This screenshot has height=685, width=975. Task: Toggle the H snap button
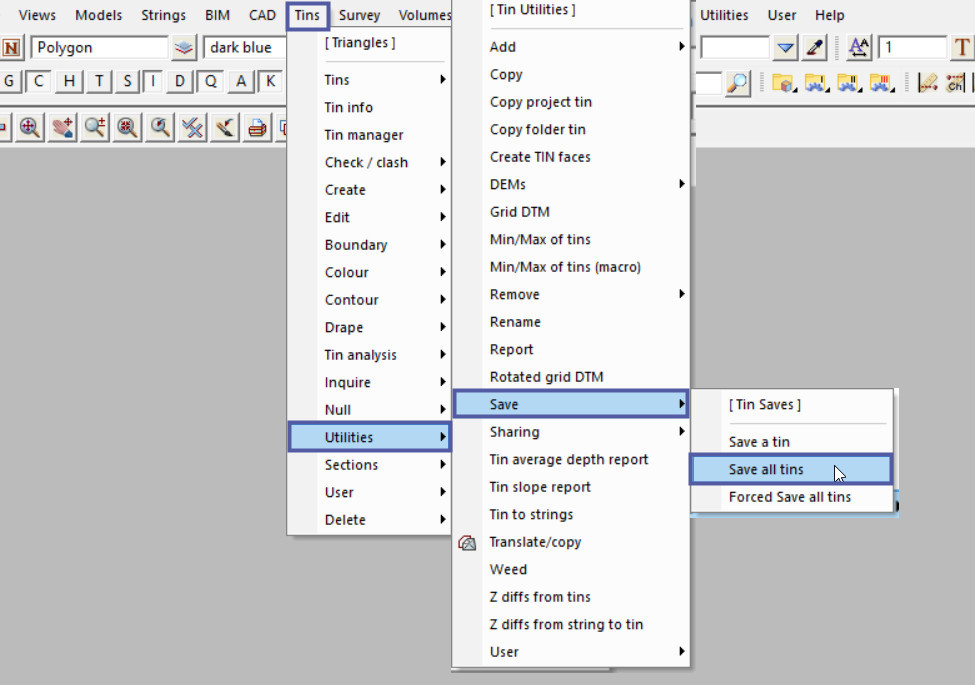[x=69, y=82]
